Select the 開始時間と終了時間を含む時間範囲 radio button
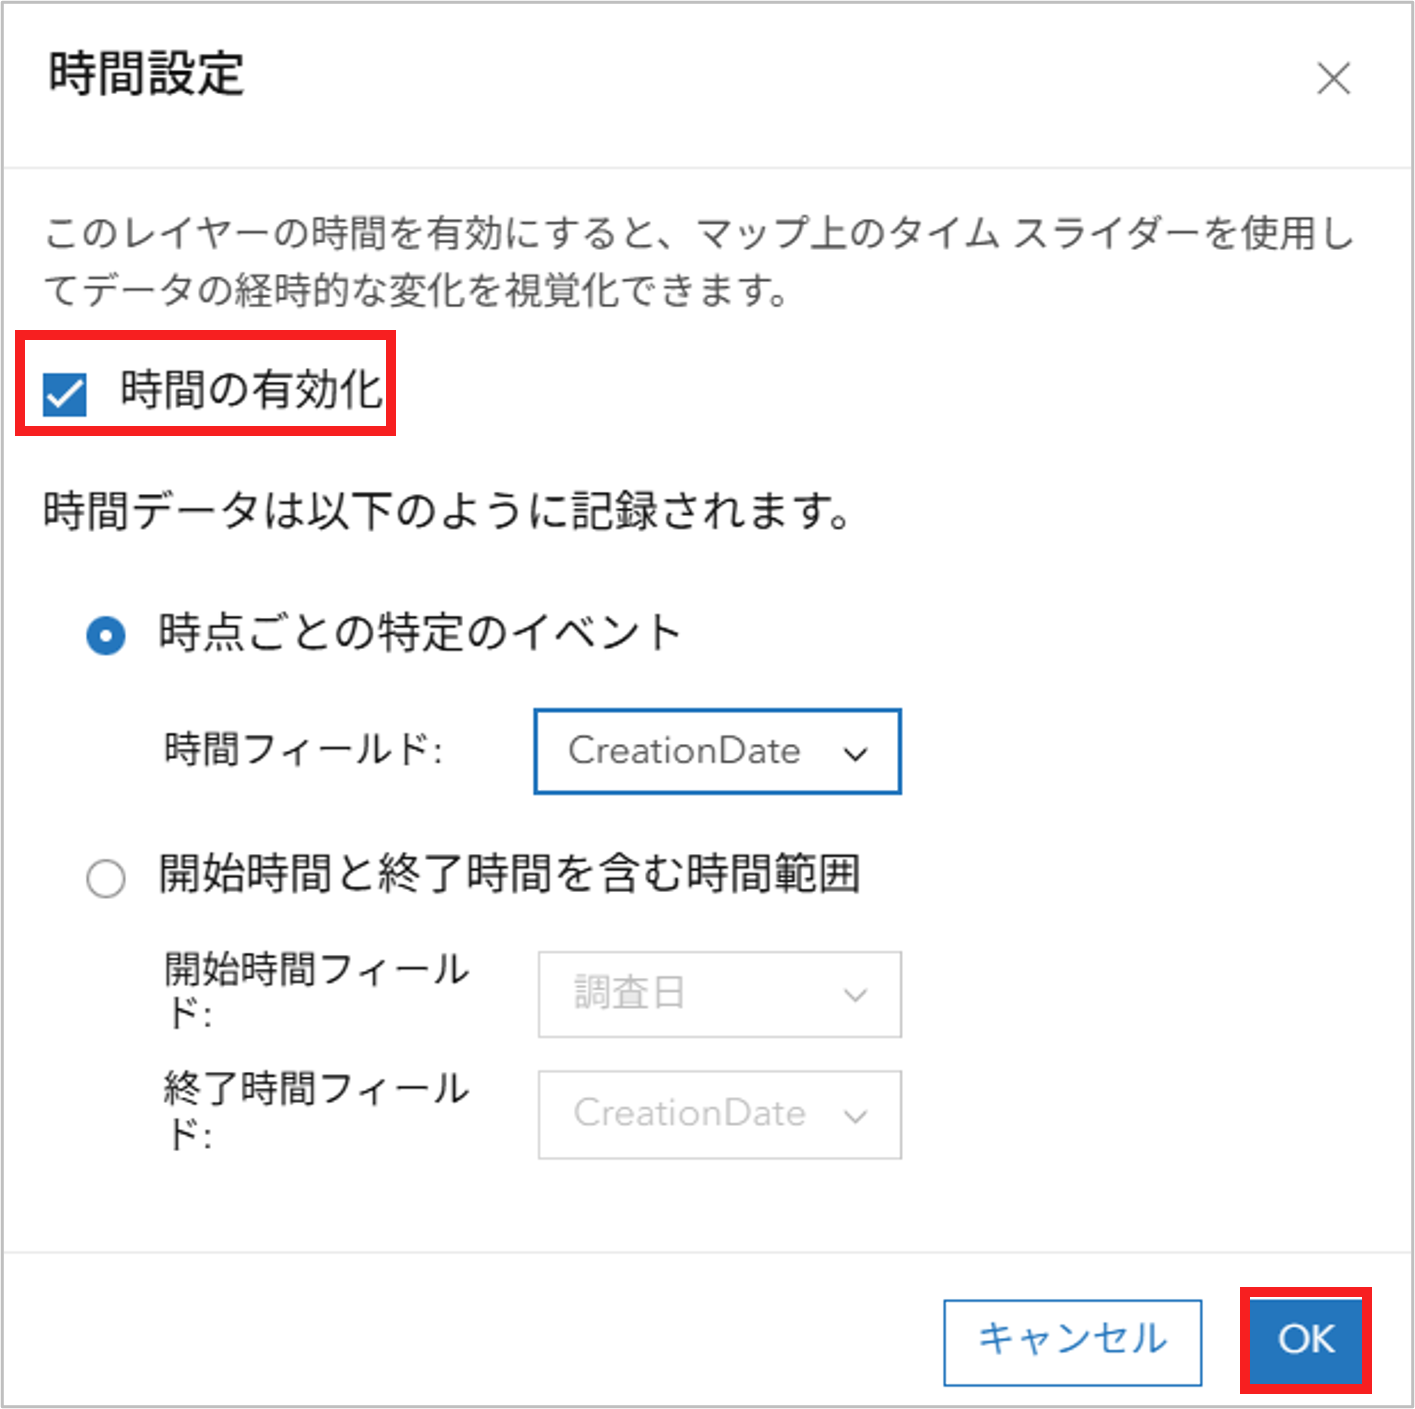 (106, 879)
